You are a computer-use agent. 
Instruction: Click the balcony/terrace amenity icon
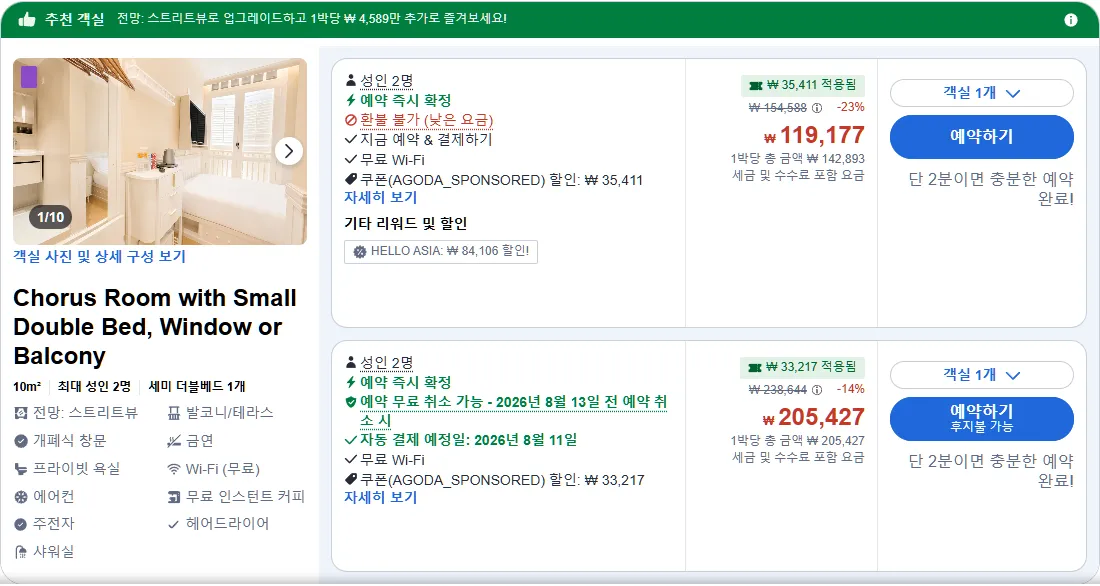[174, 413]
